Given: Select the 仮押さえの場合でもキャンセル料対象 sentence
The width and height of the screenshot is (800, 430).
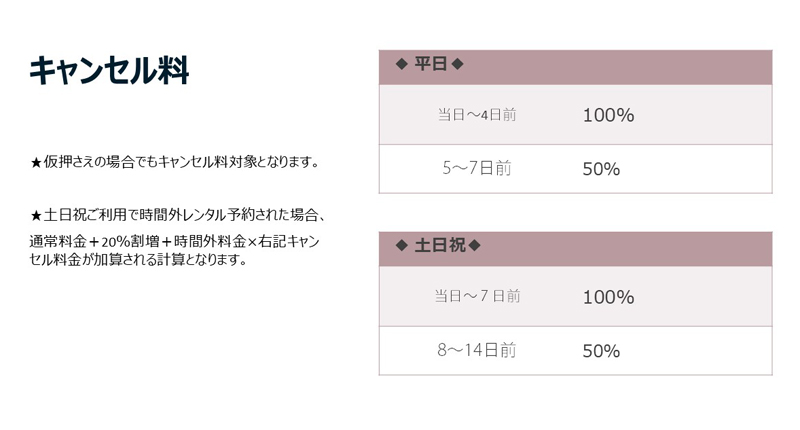Looking at the screenshot, I should (181, 162).
